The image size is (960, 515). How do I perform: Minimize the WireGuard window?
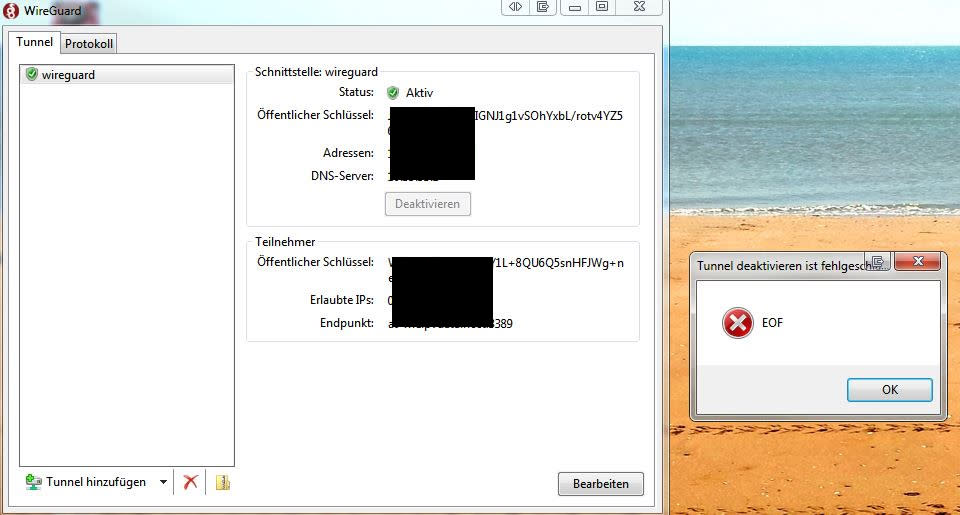(x=574, y=7)
